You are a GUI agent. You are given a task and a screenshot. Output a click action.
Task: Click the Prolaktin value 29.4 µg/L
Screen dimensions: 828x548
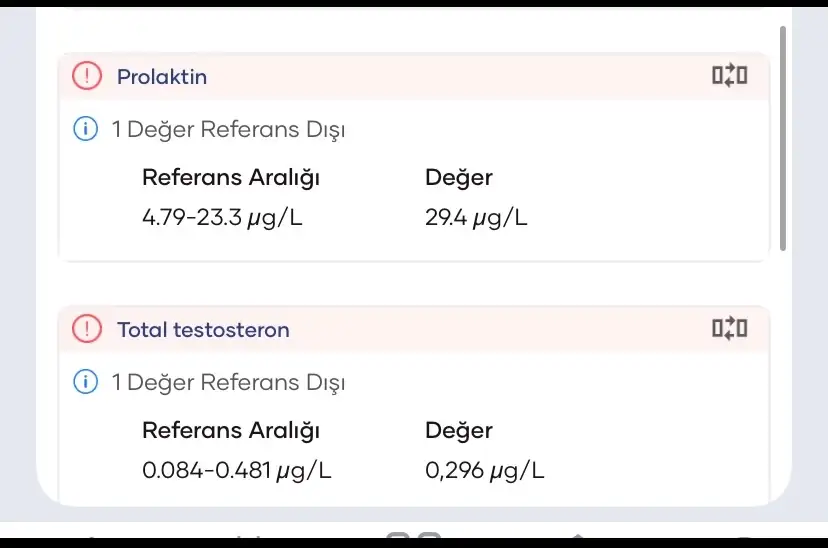click(x=476, y=217)
